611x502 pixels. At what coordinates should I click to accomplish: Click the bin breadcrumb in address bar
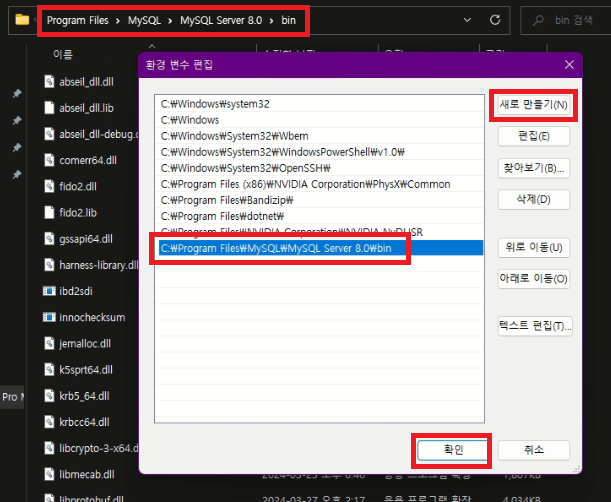(288, 20)
